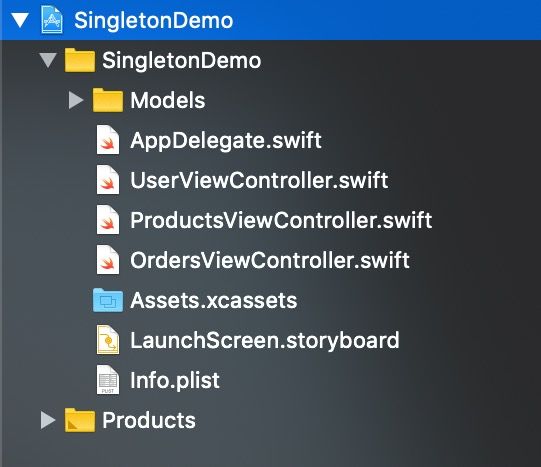
Task: Click the Info.plist file icon
Action: click(108, 380)
